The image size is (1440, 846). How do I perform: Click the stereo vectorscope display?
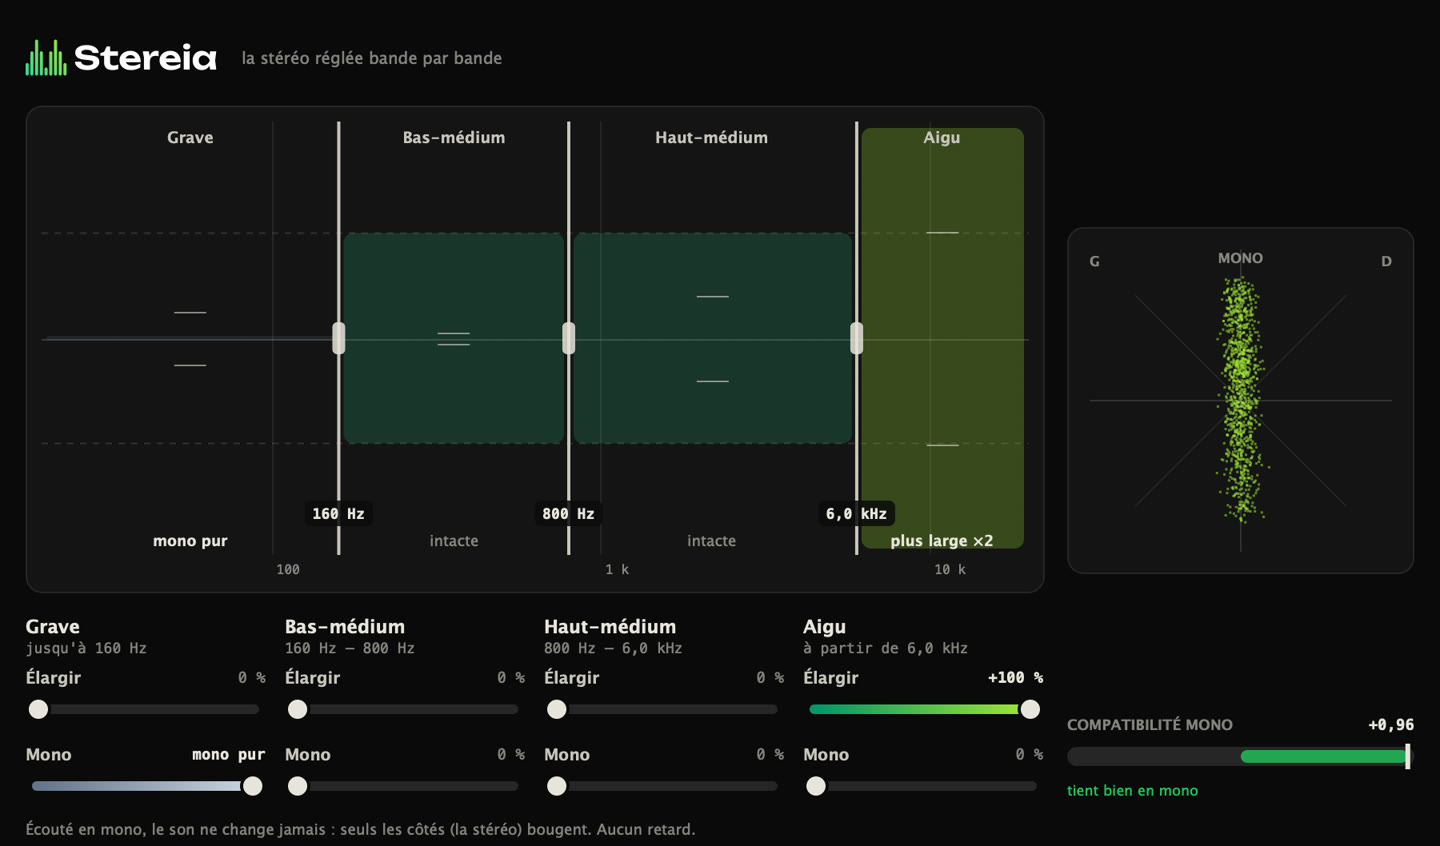(x=1240, y=400)
